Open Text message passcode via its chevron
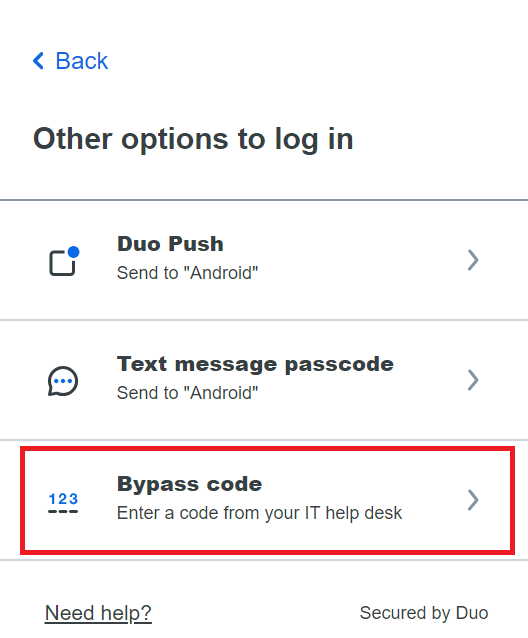Screen dimensions: 528x638 coord(473,380)
